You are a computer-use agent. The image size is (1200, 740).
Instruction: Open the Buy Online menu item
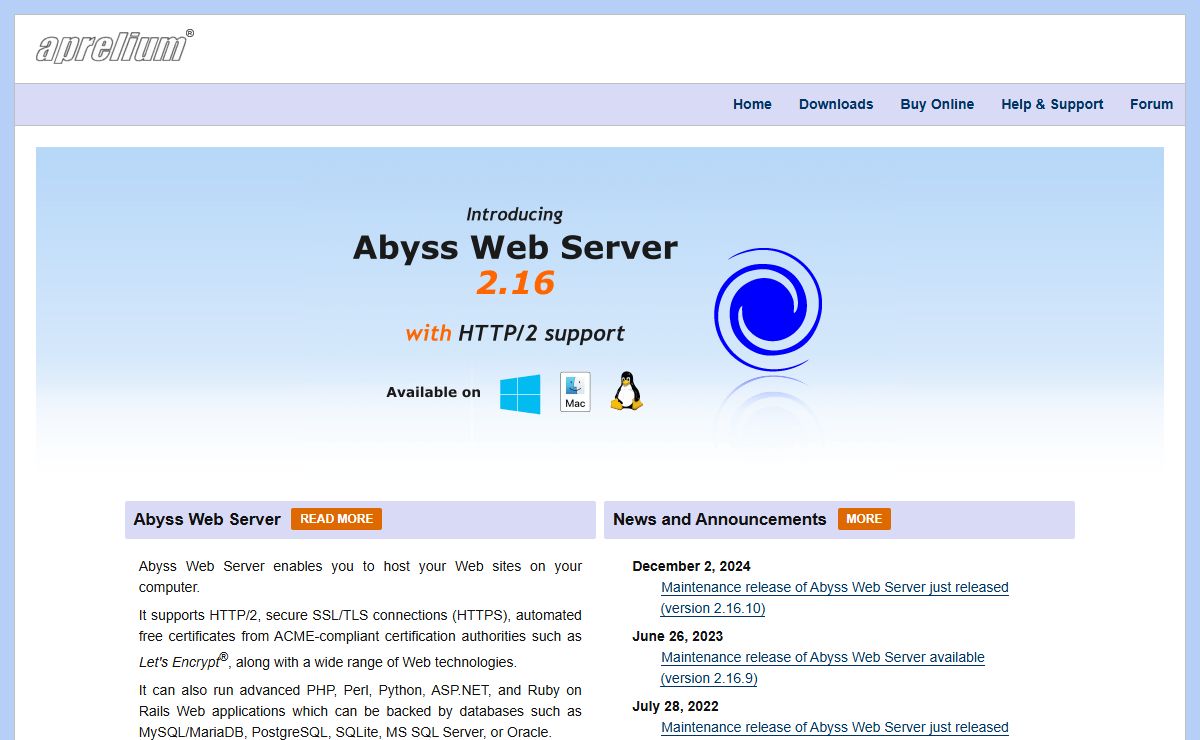[937, 104]
